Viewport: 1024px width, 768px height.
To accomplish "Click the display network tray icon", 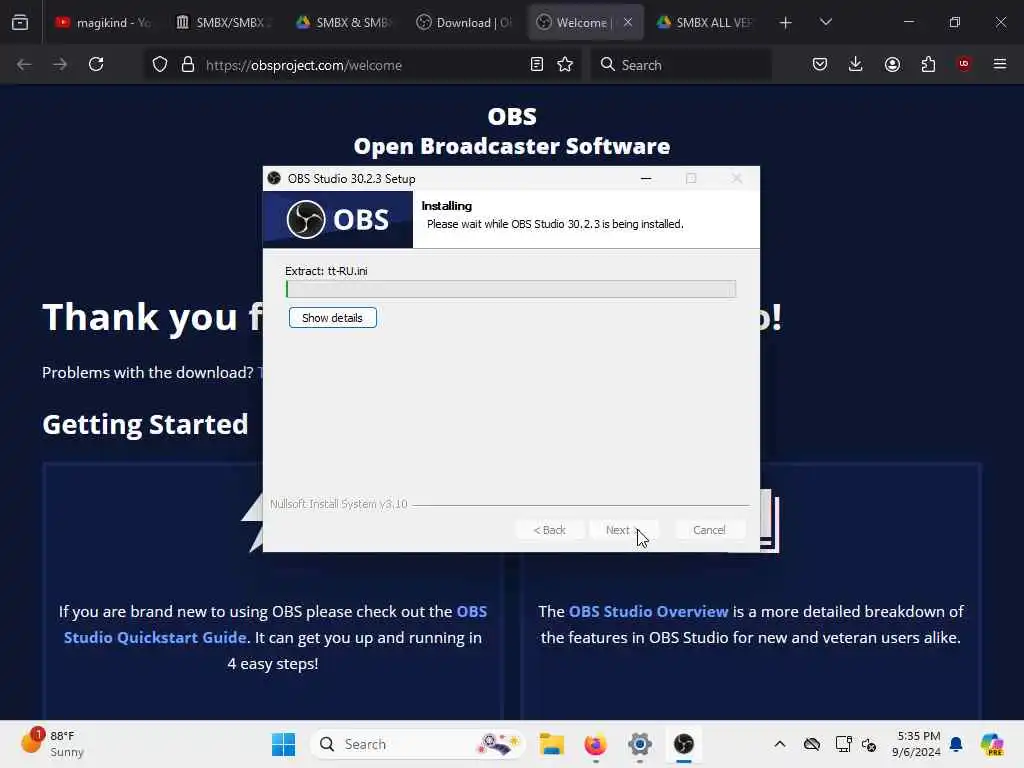I will (x=843, y=744).
